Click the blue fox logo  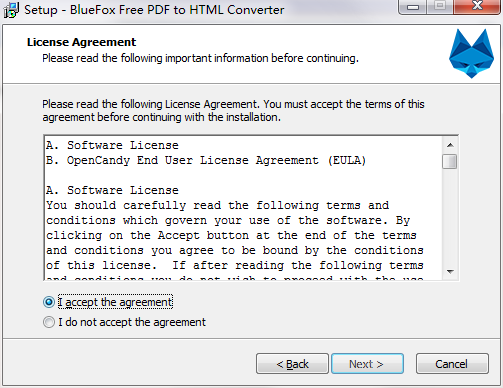coord(471,53)
